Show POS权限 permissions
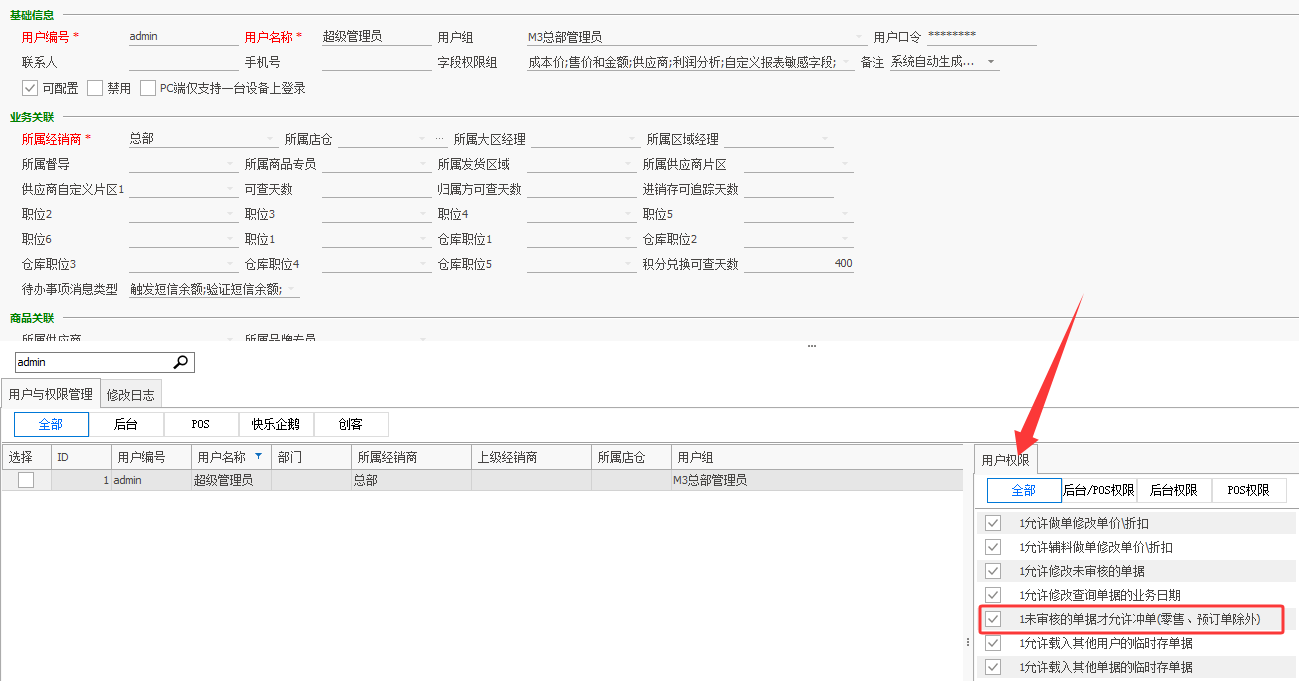 [x=1249, y=490]
